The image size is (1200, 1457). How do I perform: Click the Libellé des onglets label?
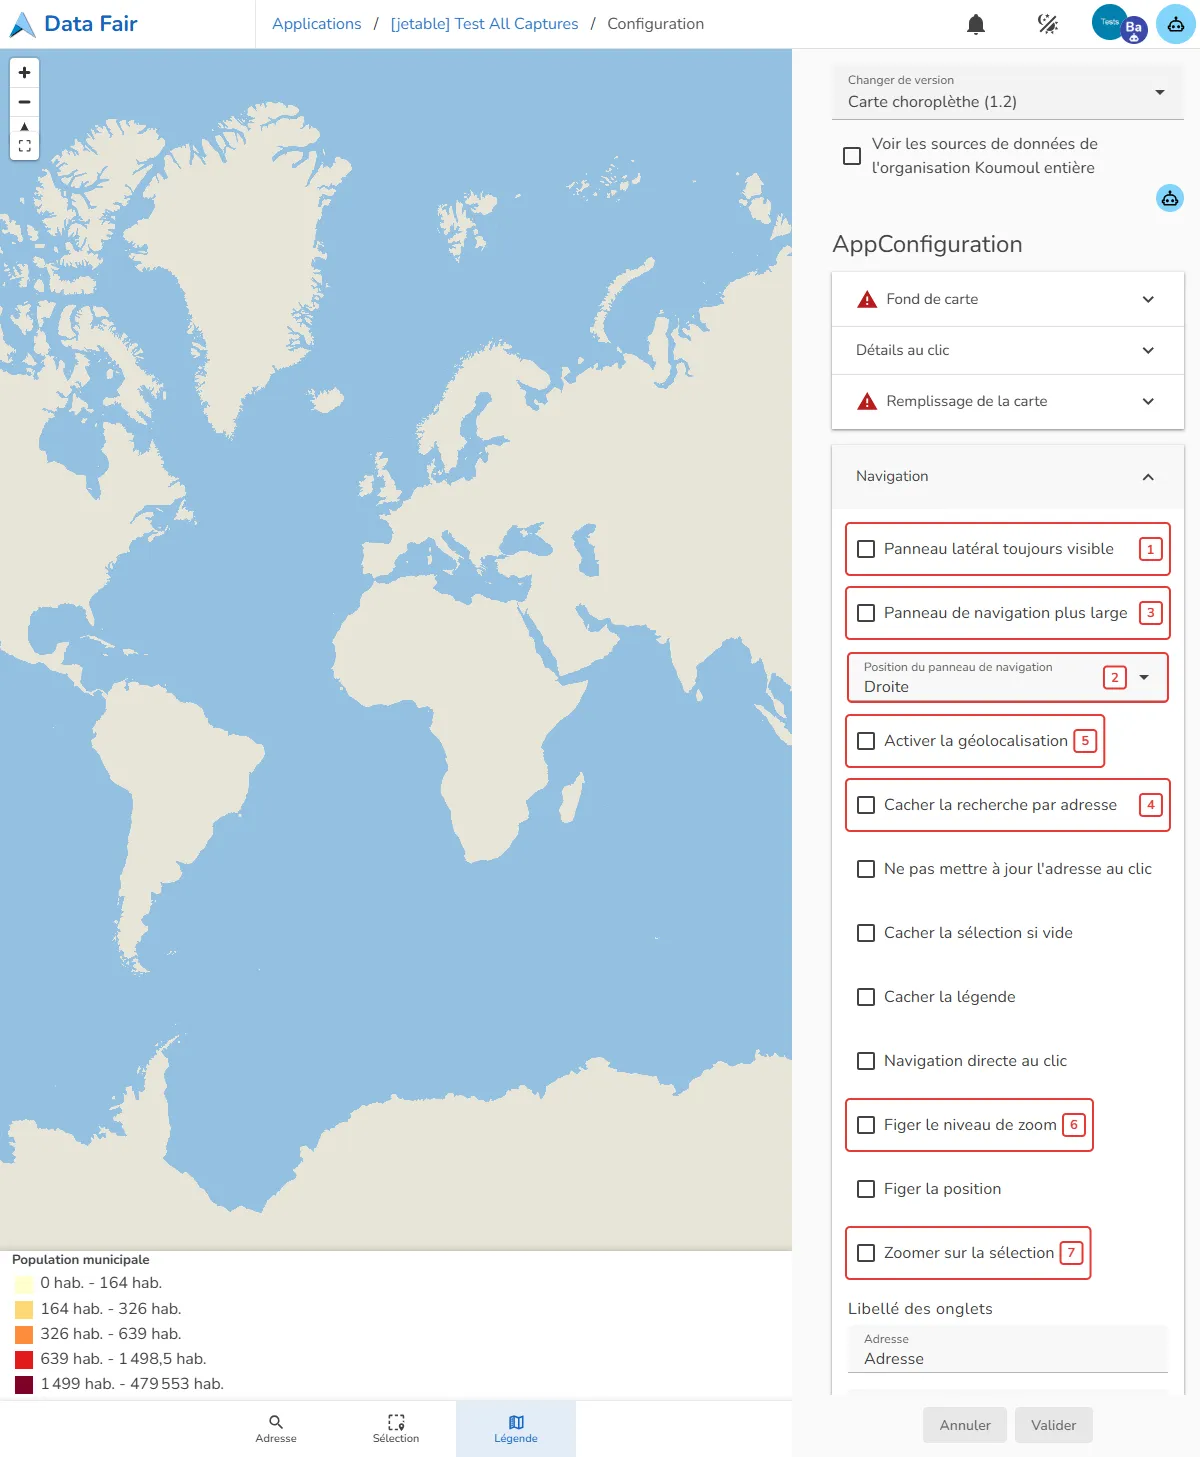[920, 1309]
